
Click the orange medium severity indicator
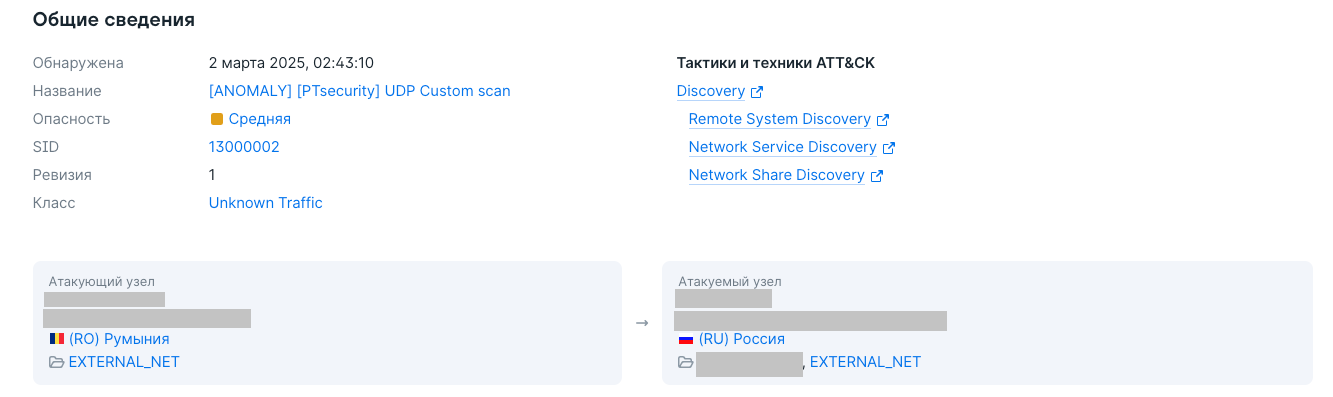[x=217, y=119]
